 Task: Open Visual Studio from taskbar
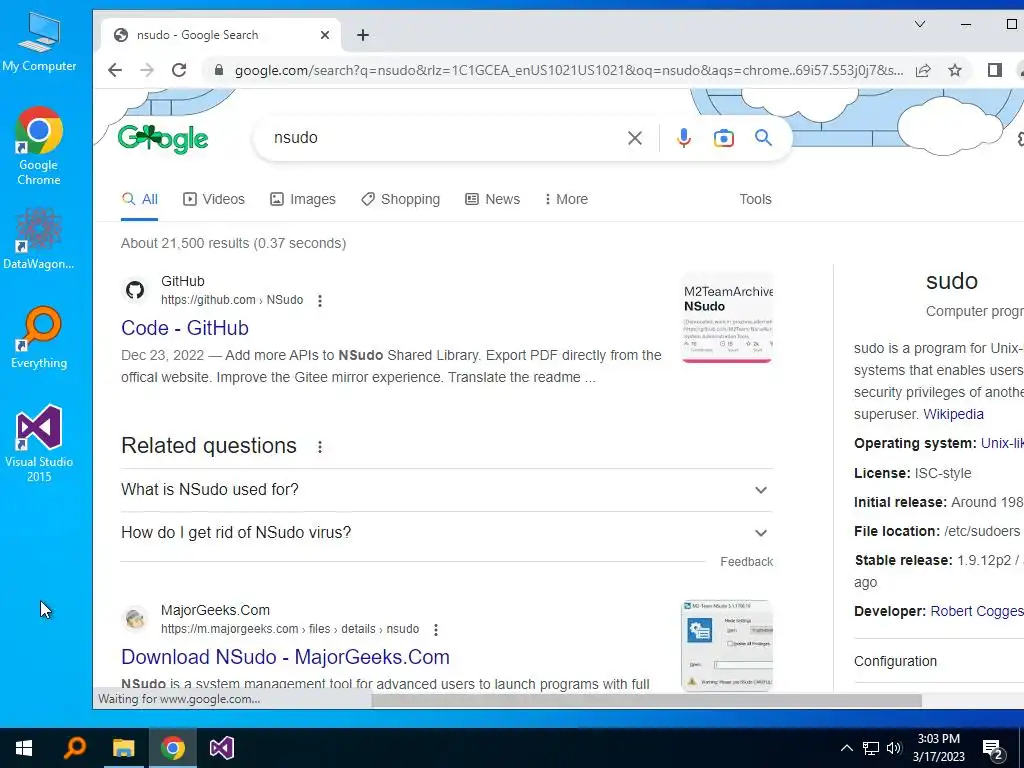(221, 748)
